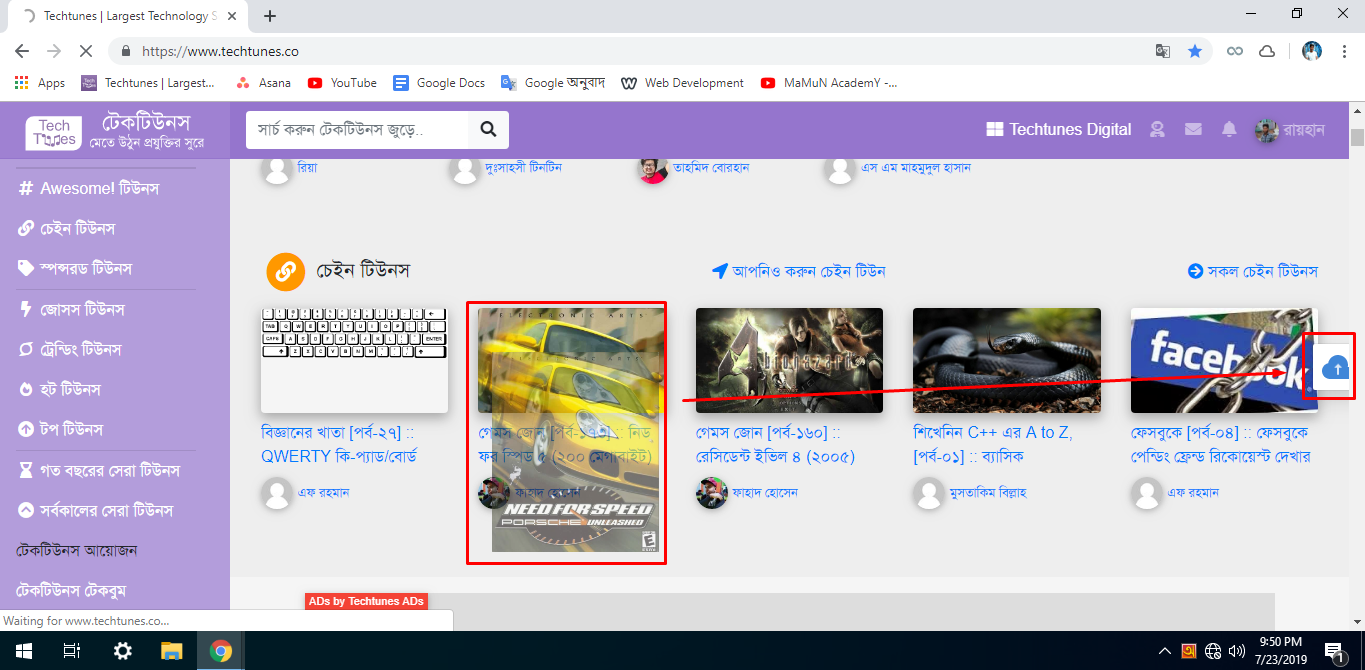Open রায়হান user profile avatar

1267,130
